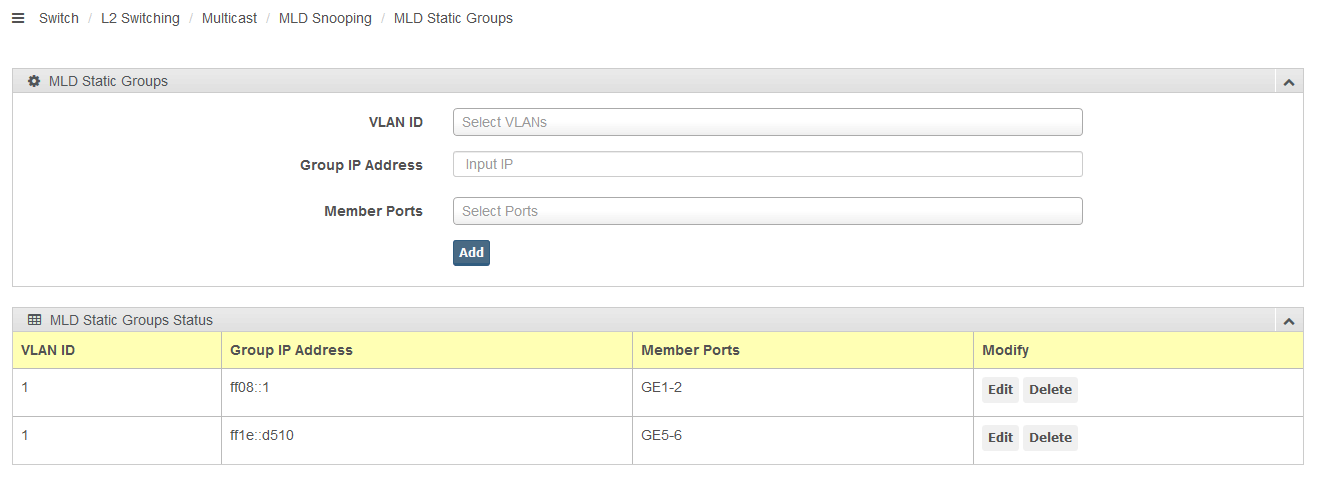Open the Select VLANs dropdown

point(768,122)
